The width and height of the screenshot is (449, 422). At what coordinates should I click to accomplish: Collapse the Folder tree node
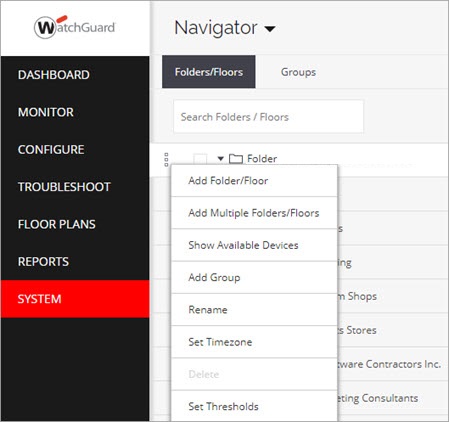point(220,159)
